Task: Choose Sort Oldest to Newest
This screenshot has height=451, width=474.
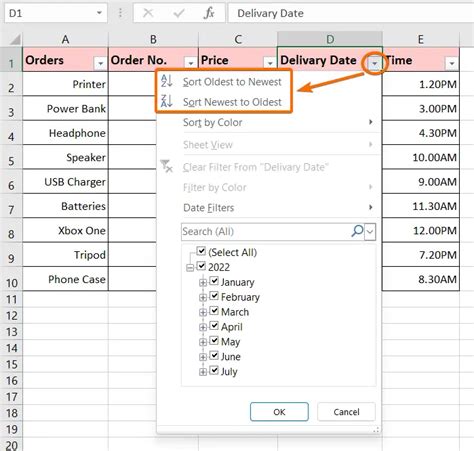Action: (232, 82)
